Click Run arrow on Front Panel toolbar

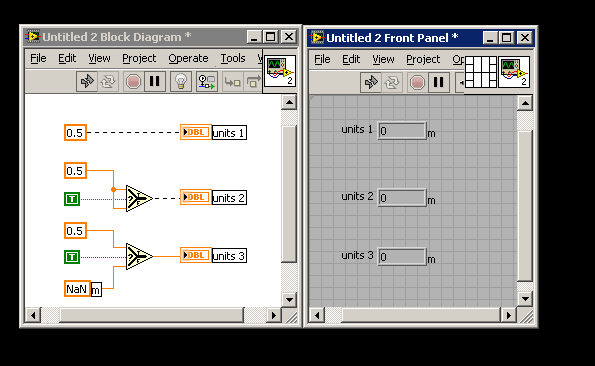[x=371, y=82]
